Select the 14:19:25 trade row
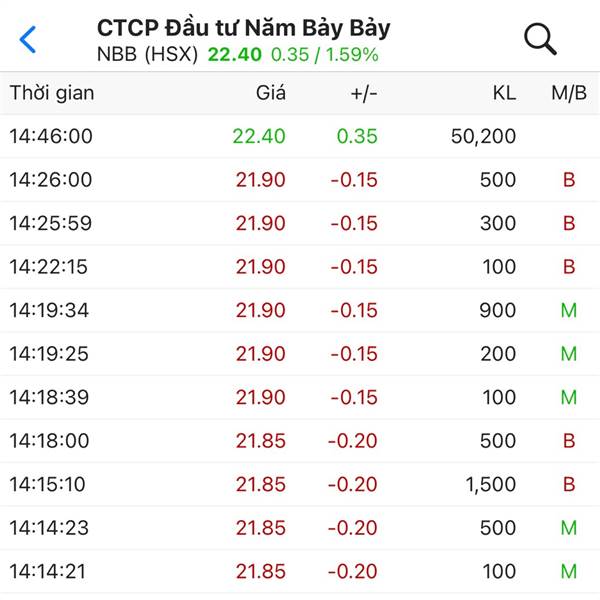The image size is (600, 600). (x=300, y=354)
